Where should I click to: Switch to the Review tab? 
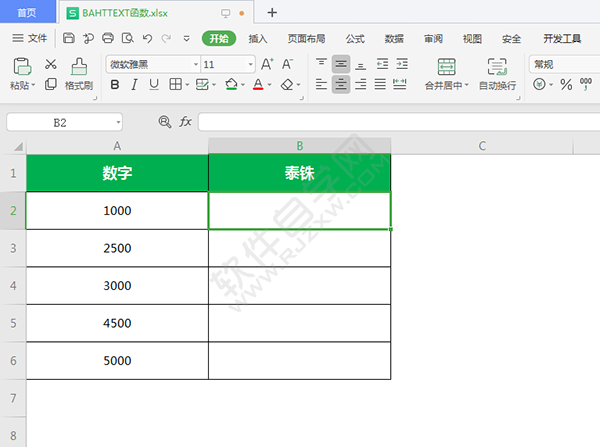click(x=433, y=39)
